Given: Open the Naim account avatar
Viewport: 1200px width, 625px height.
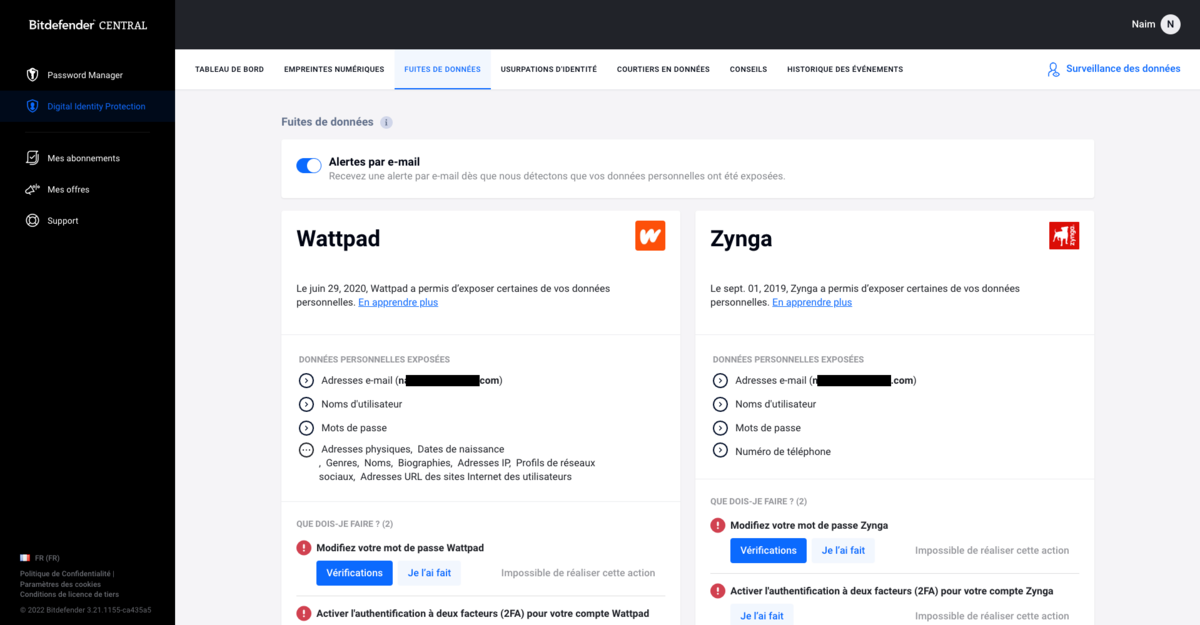Looking at the screenshot, I should [1170, 24].
